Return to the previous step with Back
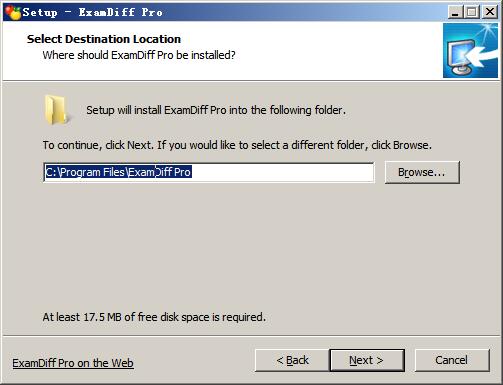 click(x=292, y=360)
